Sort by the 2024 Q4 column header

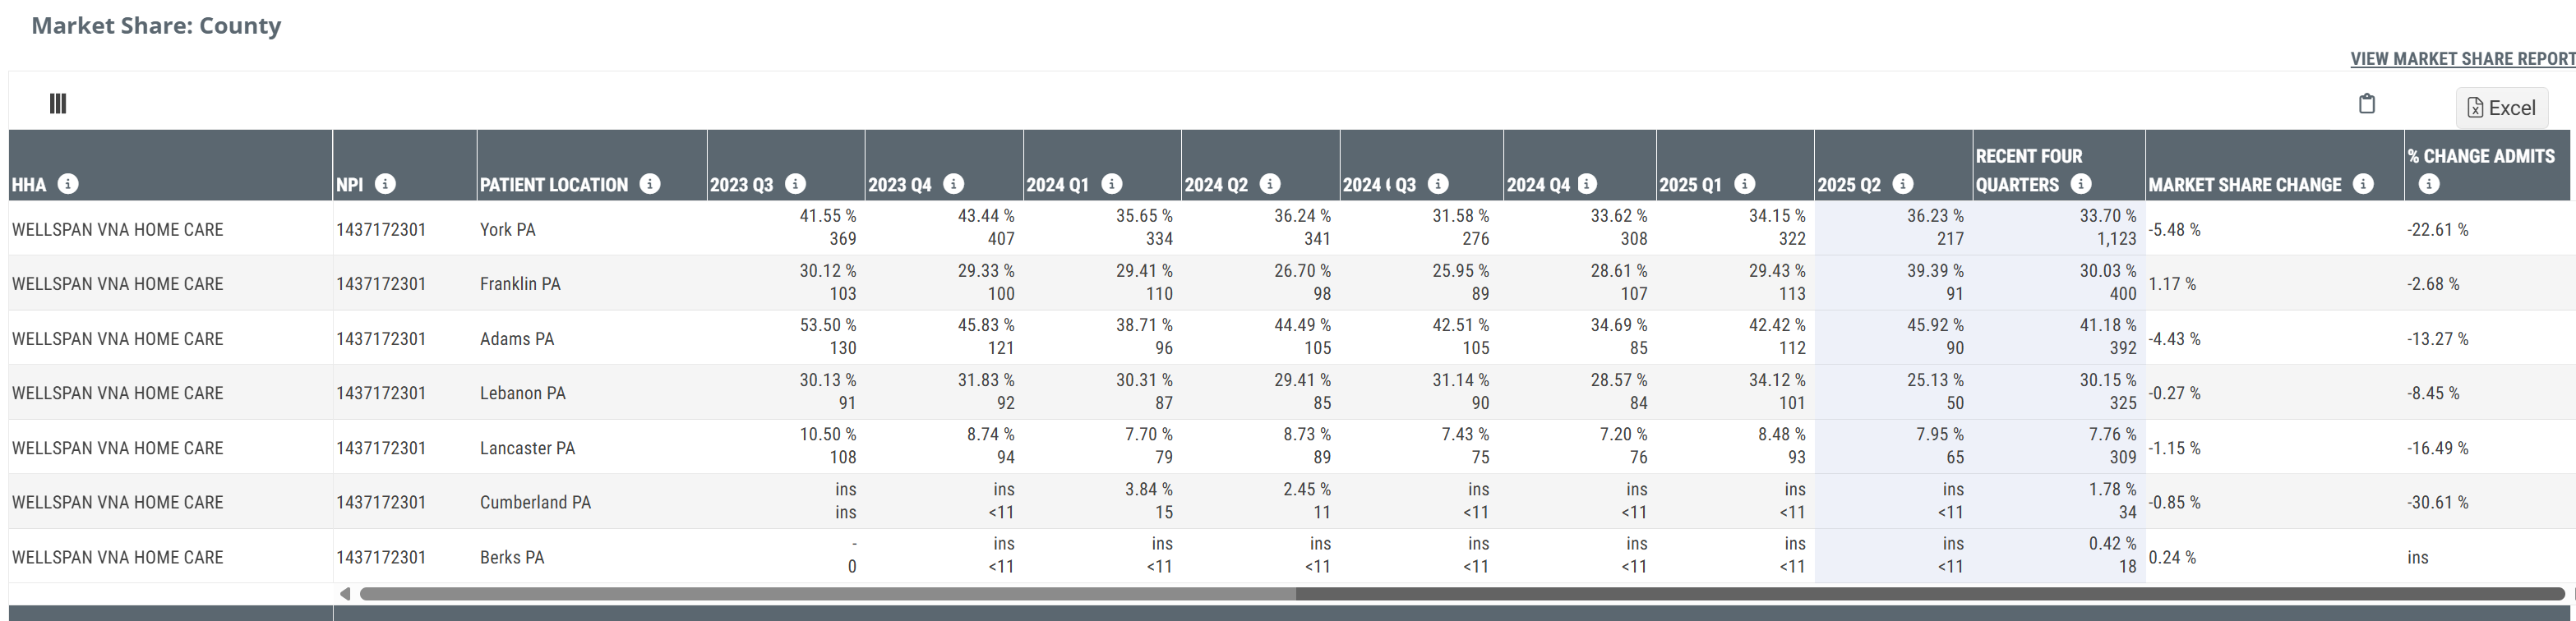pos(1538,185)
